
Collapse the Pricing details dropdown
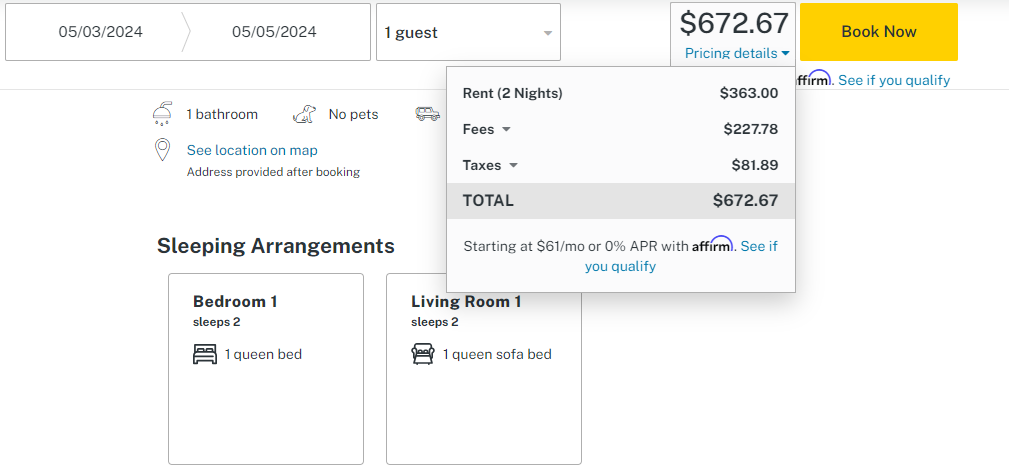(x=737, y=53)
